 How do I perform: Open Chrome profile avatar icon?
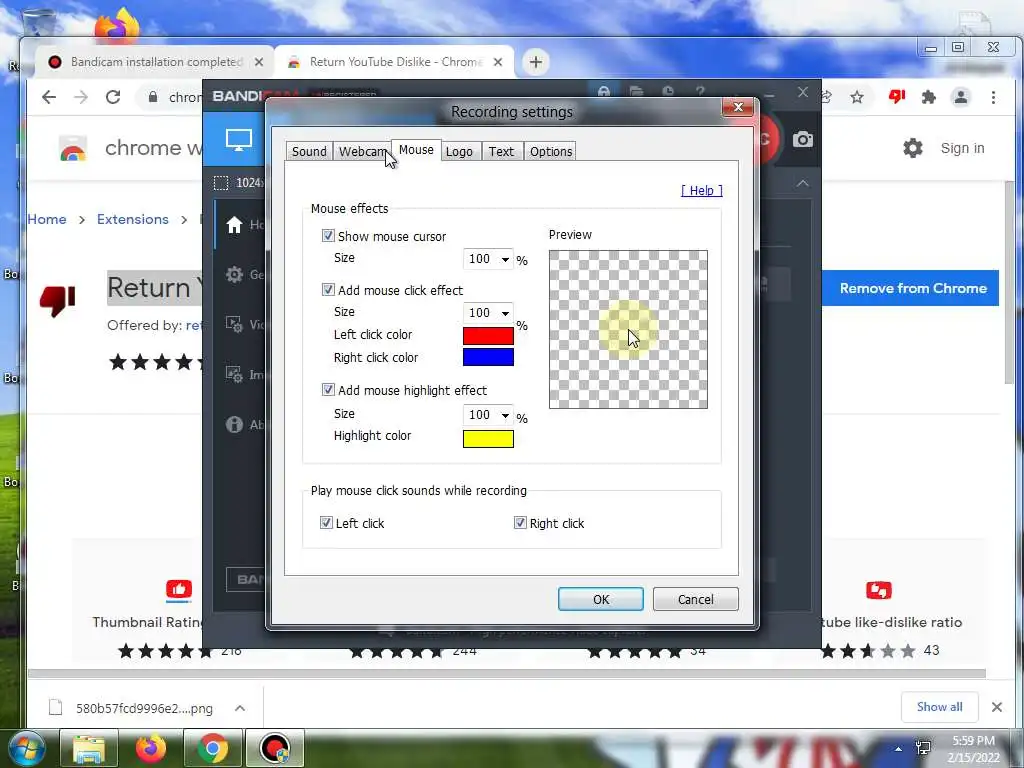tap(961, 97)
